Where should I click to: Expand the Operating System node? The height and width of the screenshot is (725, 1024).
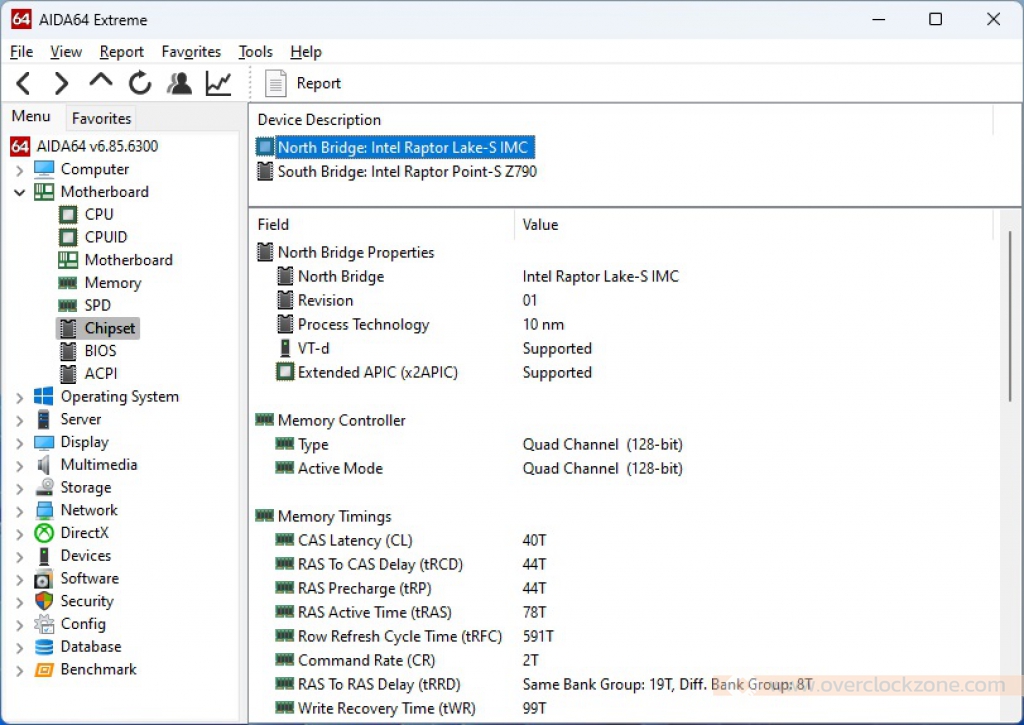[20, 397]
